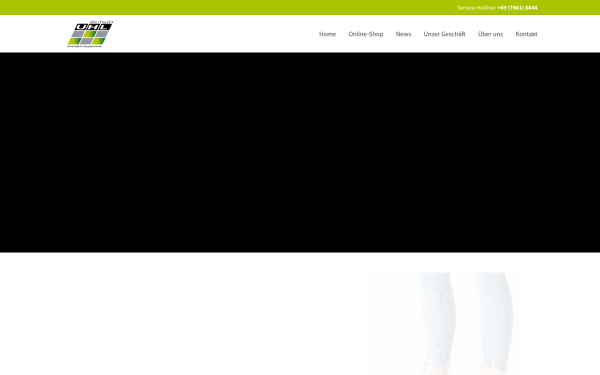
Task: Select the Unser Geschäft menu item
Action: click(x=444, y=34)
